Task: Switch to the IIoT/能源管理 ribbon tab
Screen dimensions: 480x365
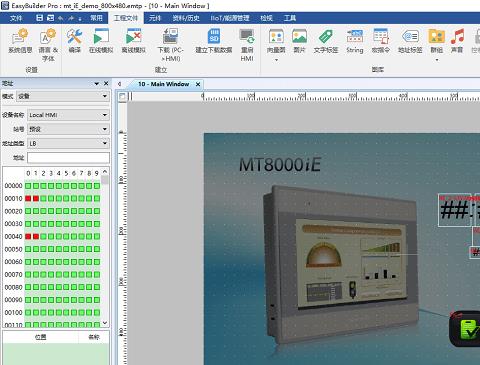Action: (230, 18)
